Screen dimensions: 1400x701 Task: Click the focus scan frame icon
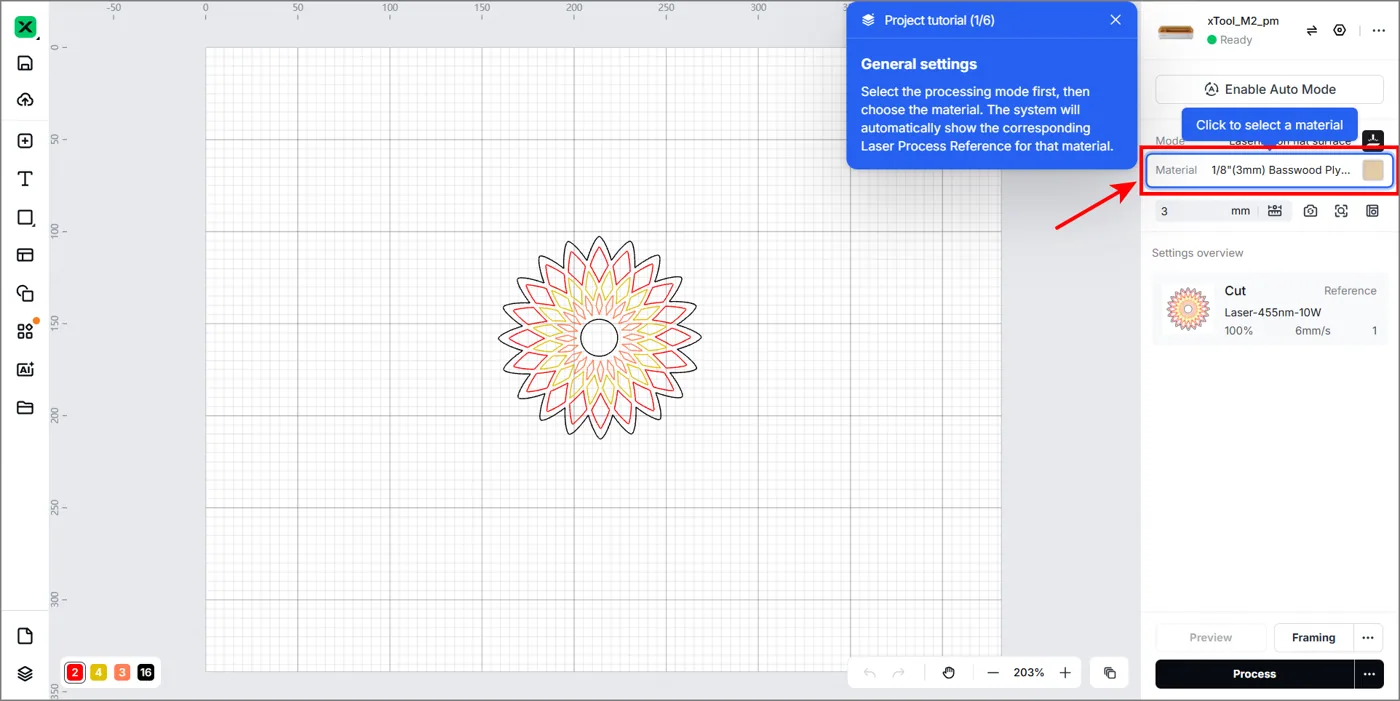tap(1341, 211)
